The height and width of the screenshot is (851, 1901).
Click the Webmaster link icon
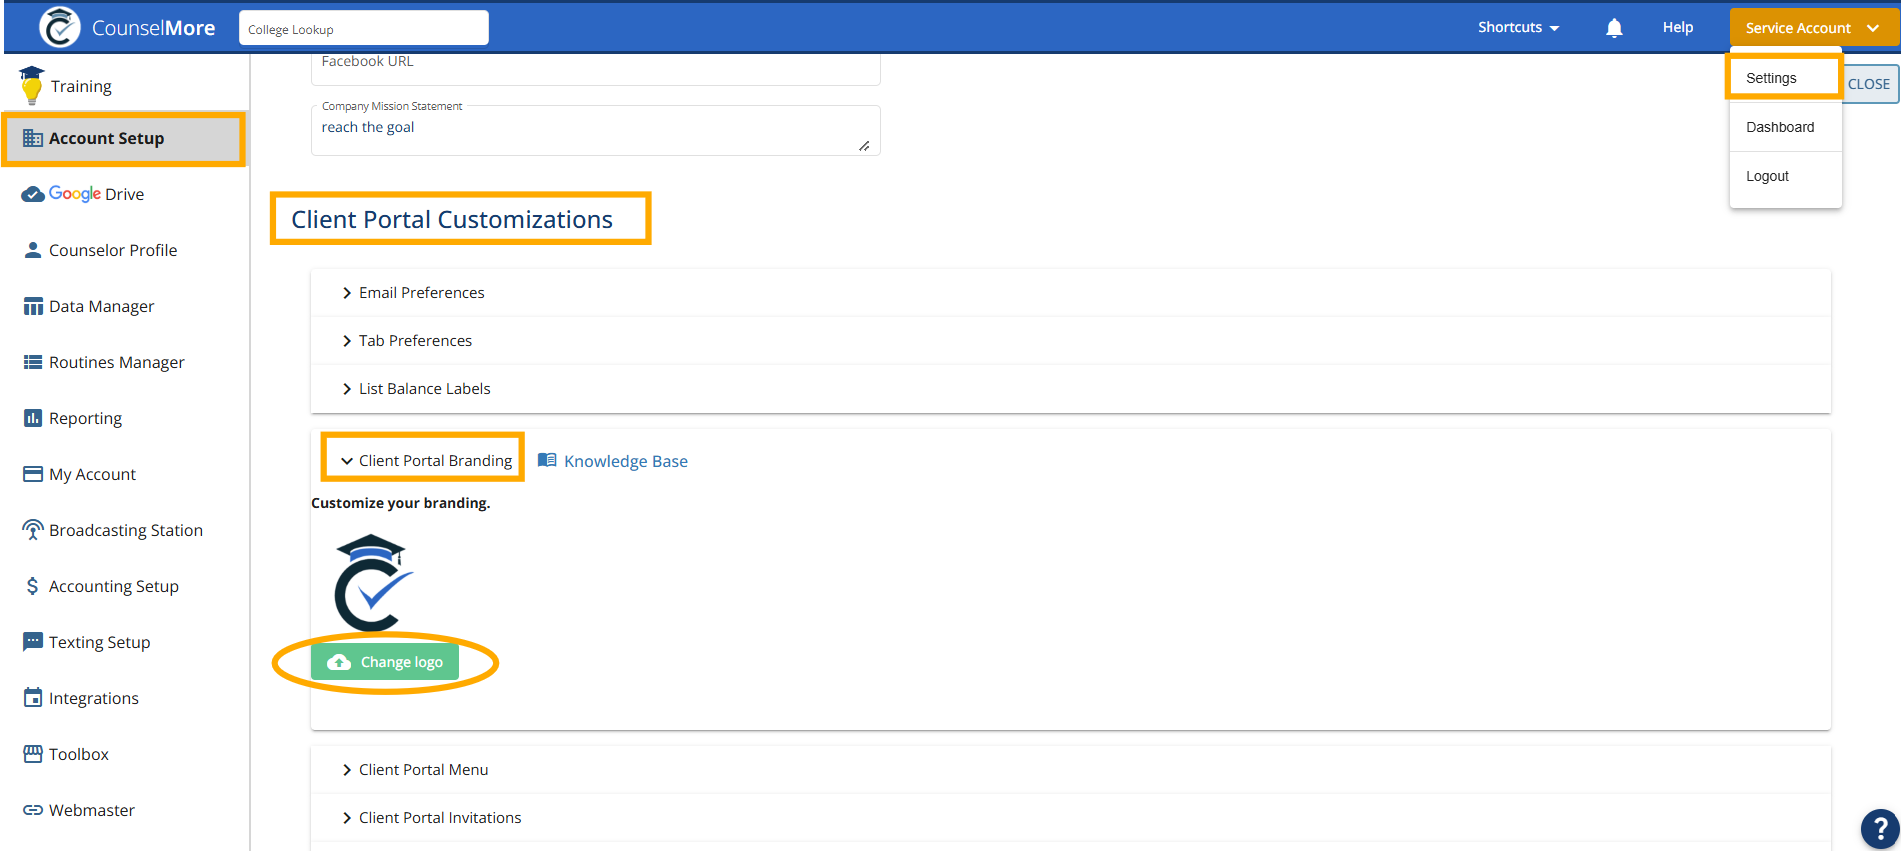(x=33, y=810)
